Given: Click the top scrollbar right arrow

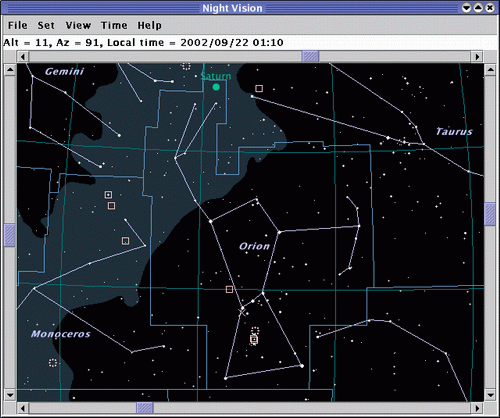Looking at the screenshot, I should [477, 57].
